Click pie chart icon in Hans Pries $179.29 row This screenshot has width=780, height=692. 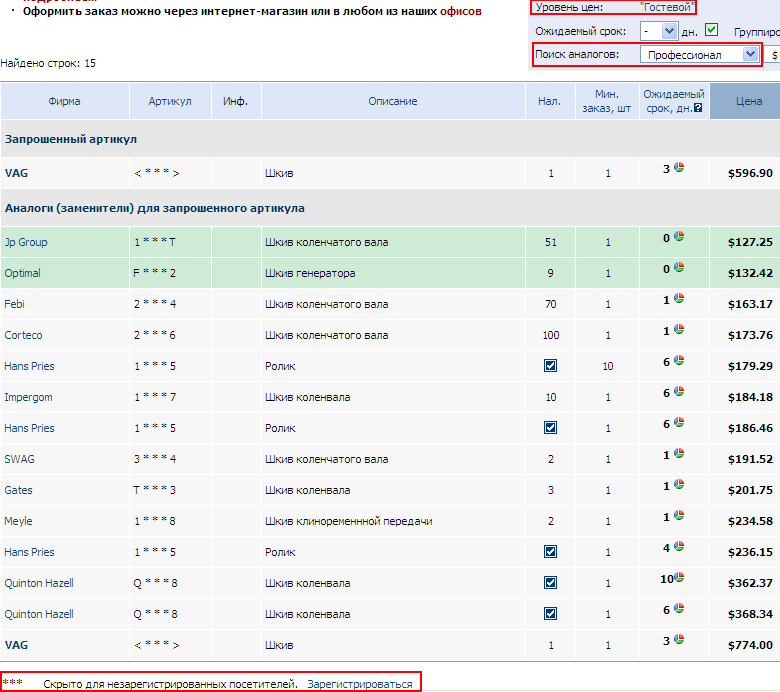[679, 360]
